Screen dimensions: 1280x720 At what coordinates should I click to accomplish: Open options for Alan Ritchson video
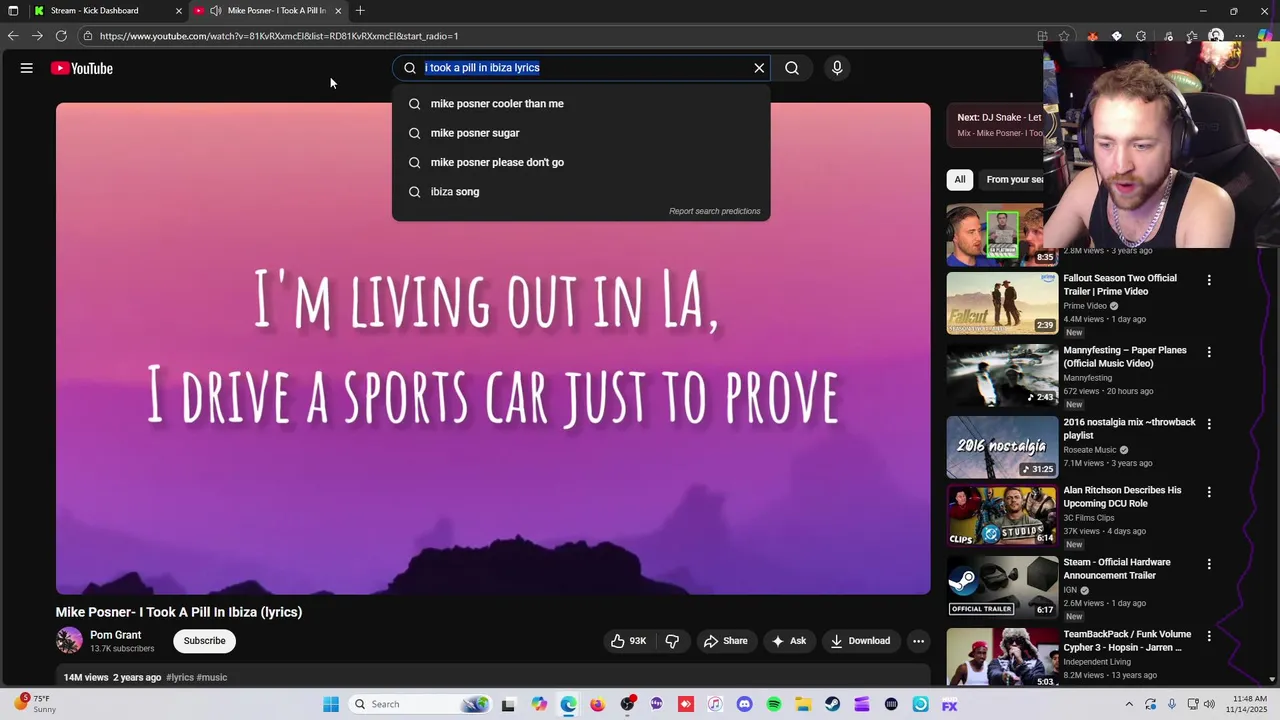[x=1209, y=492]
